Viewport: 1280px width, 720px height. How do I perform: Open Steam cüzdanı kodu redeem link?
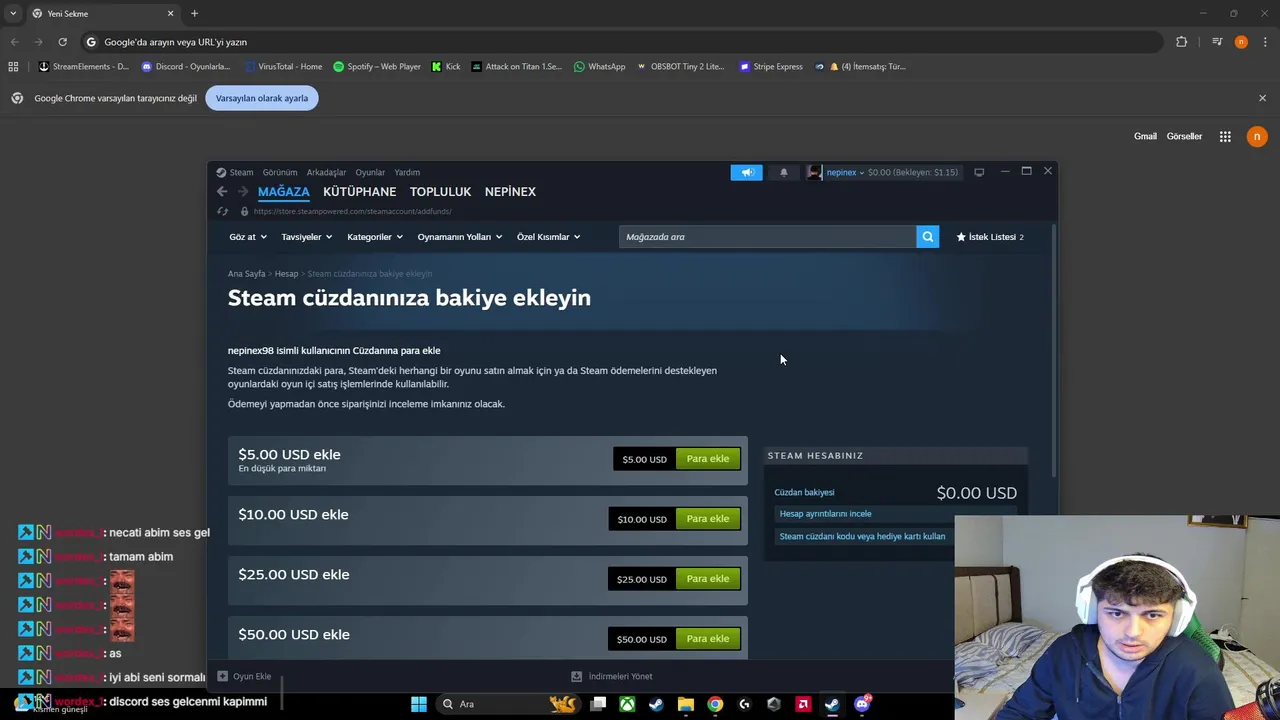(x=862, y=536)
